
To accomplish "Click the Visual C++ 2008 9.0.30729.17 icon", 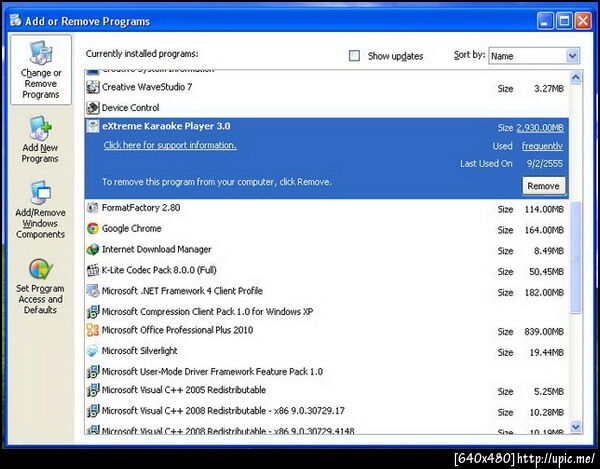I will [93, 411].
